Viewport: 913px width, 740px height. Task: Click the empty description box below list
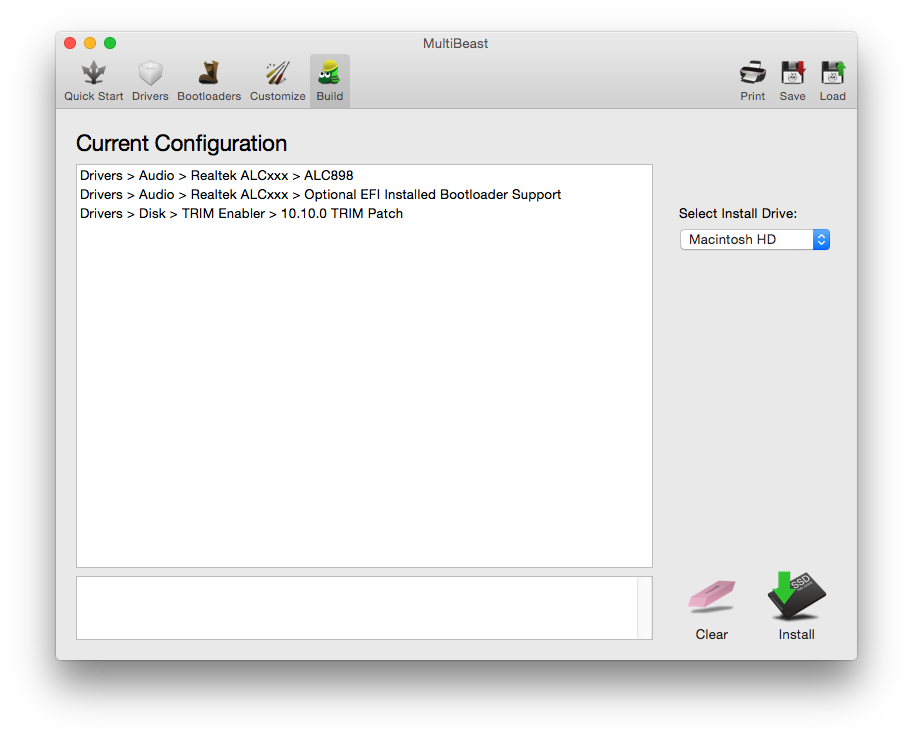coord(356,608)
